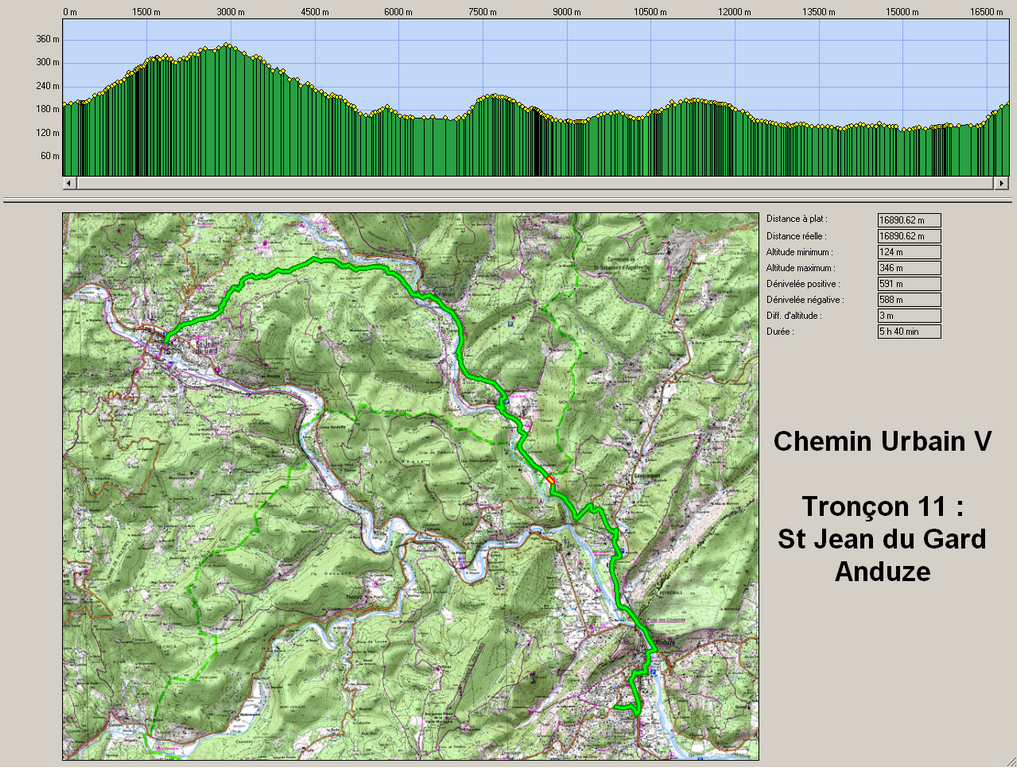Click the '7500 m' distance axis label
This screenshot has height=768, width=1017.
(483, 12)
